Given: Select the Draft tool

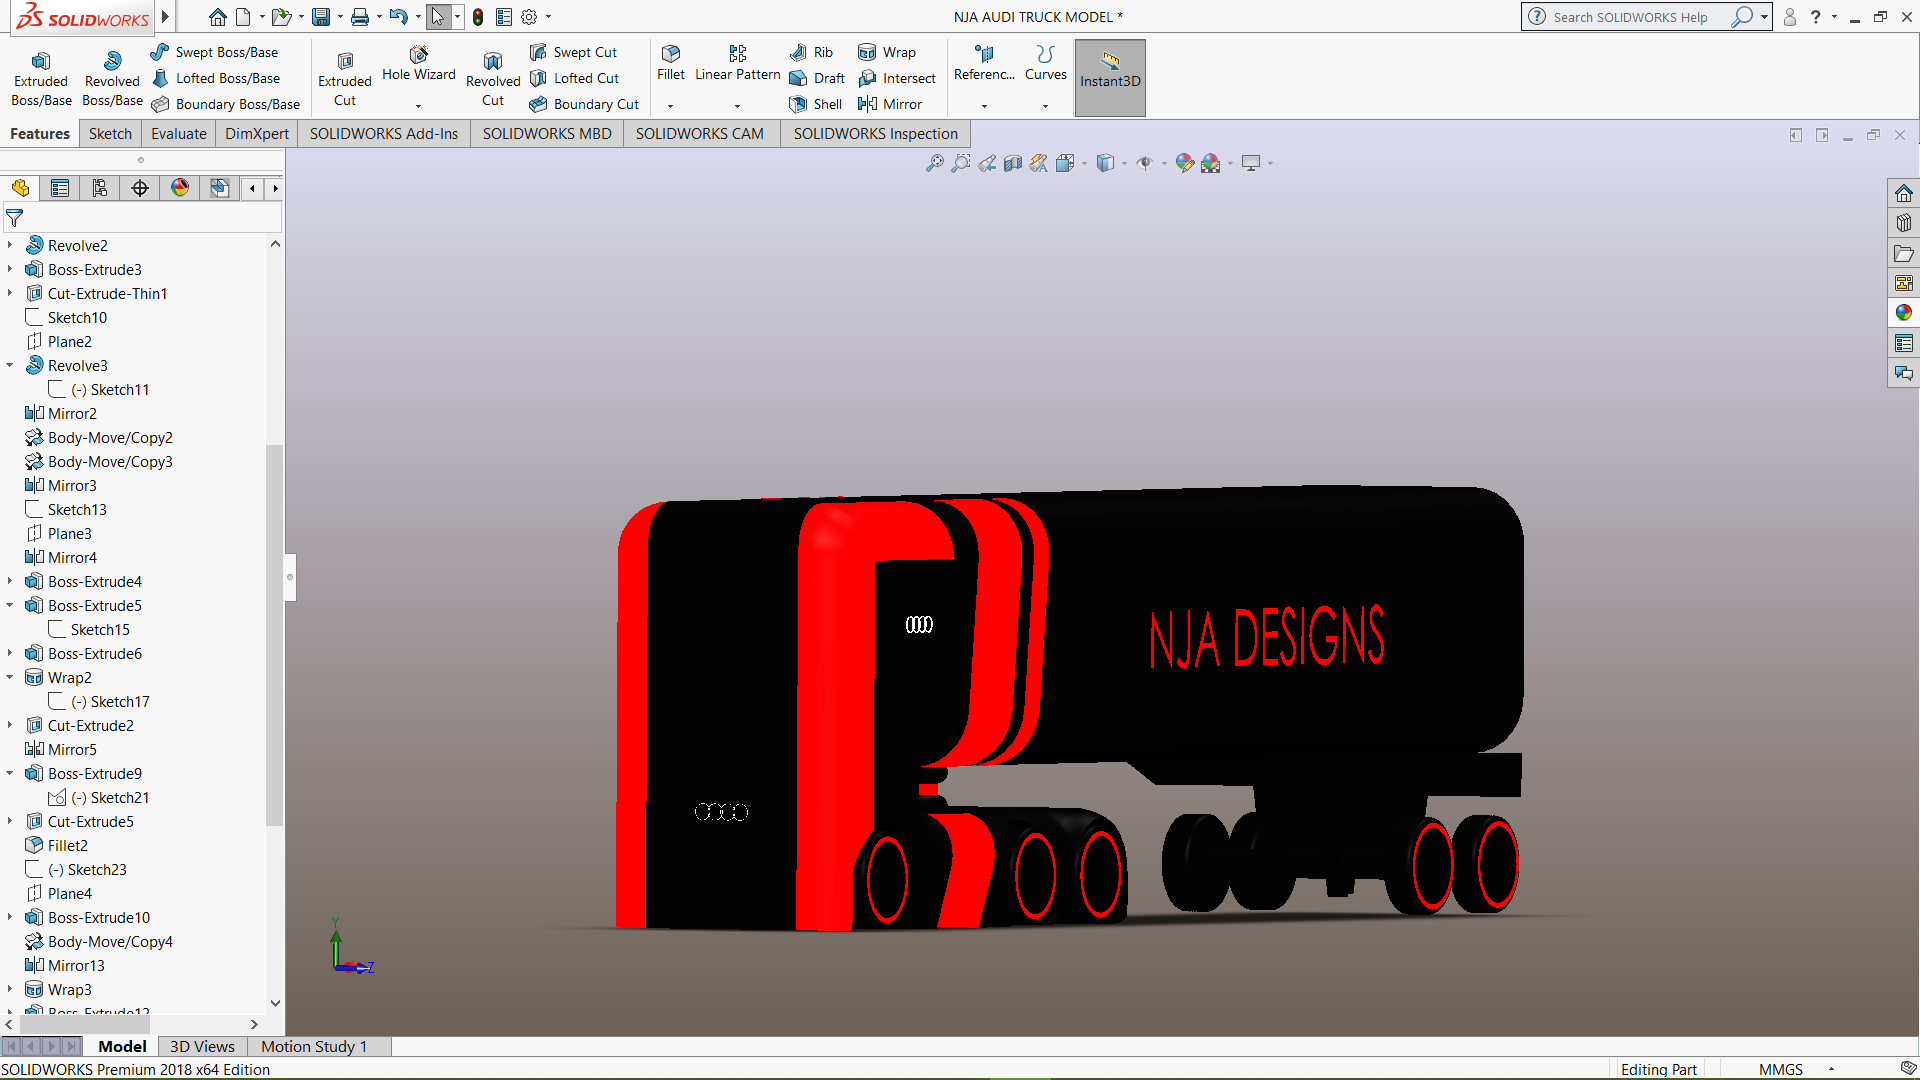Looking at the screenshot, I should pos(817,78).
